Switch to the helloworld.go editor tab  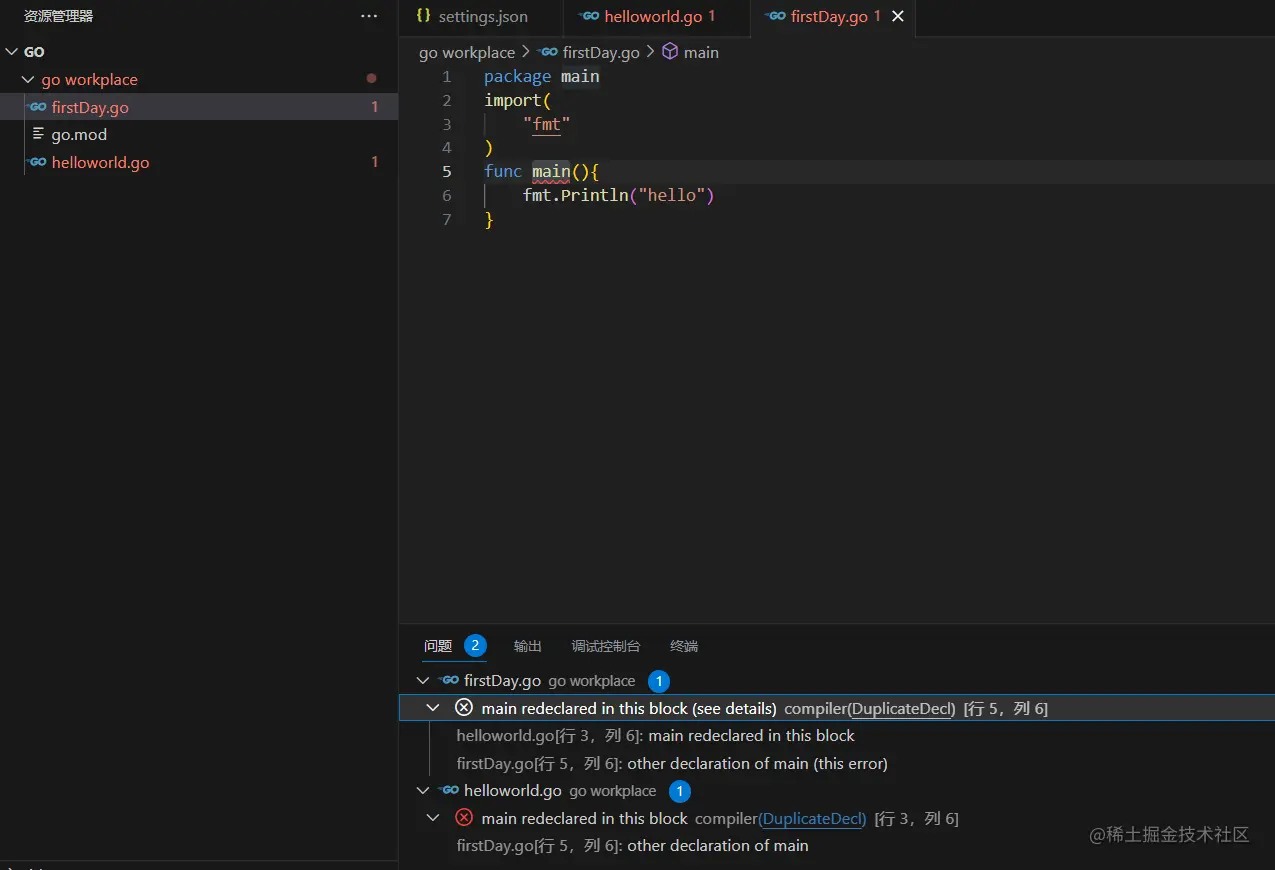click(656, 17)
